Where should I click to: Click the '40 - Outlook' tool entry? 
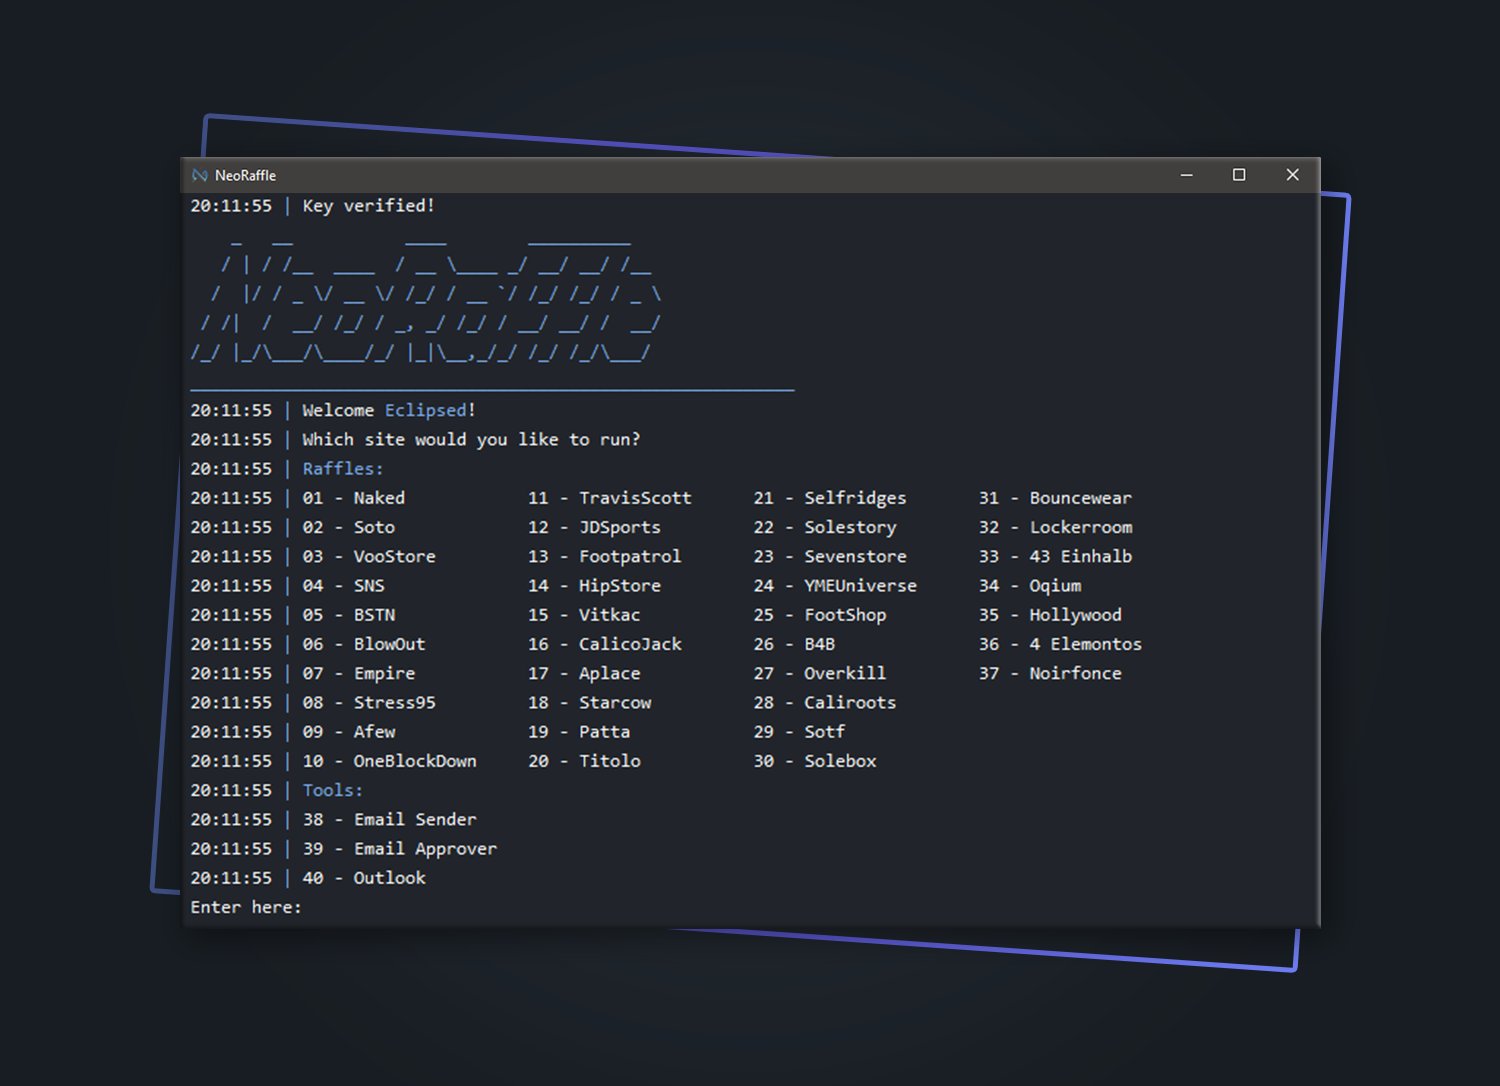pyautogui.click(x=364, y=878)
